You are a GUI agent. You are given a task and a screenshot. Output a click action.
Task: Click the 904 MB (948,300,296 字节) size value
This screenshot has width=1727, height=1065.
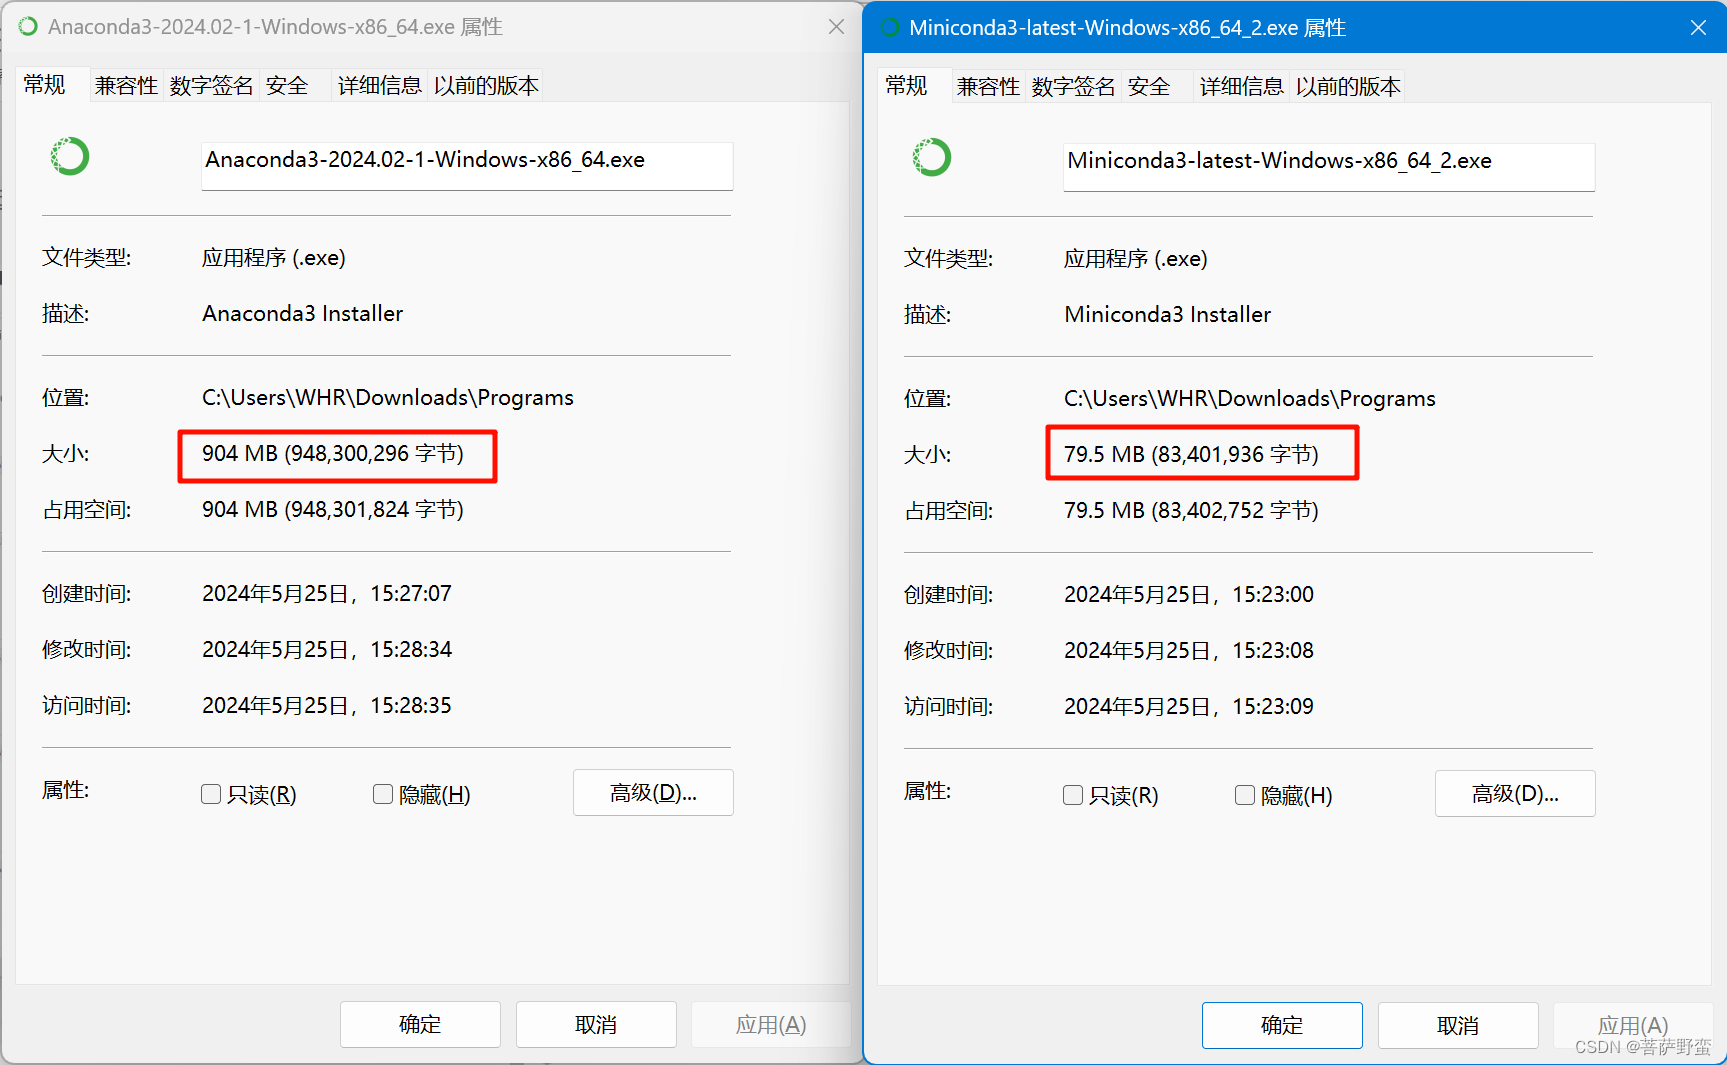333,454
